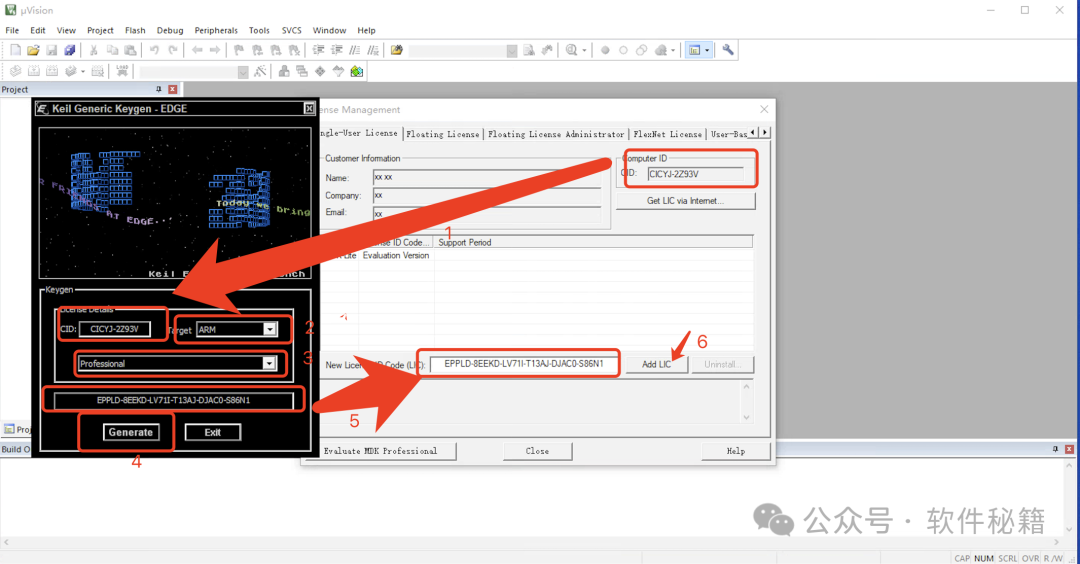This screenshot has width=1080, height=564.
Task: Click the Find in Files icon
Action: 397,50
